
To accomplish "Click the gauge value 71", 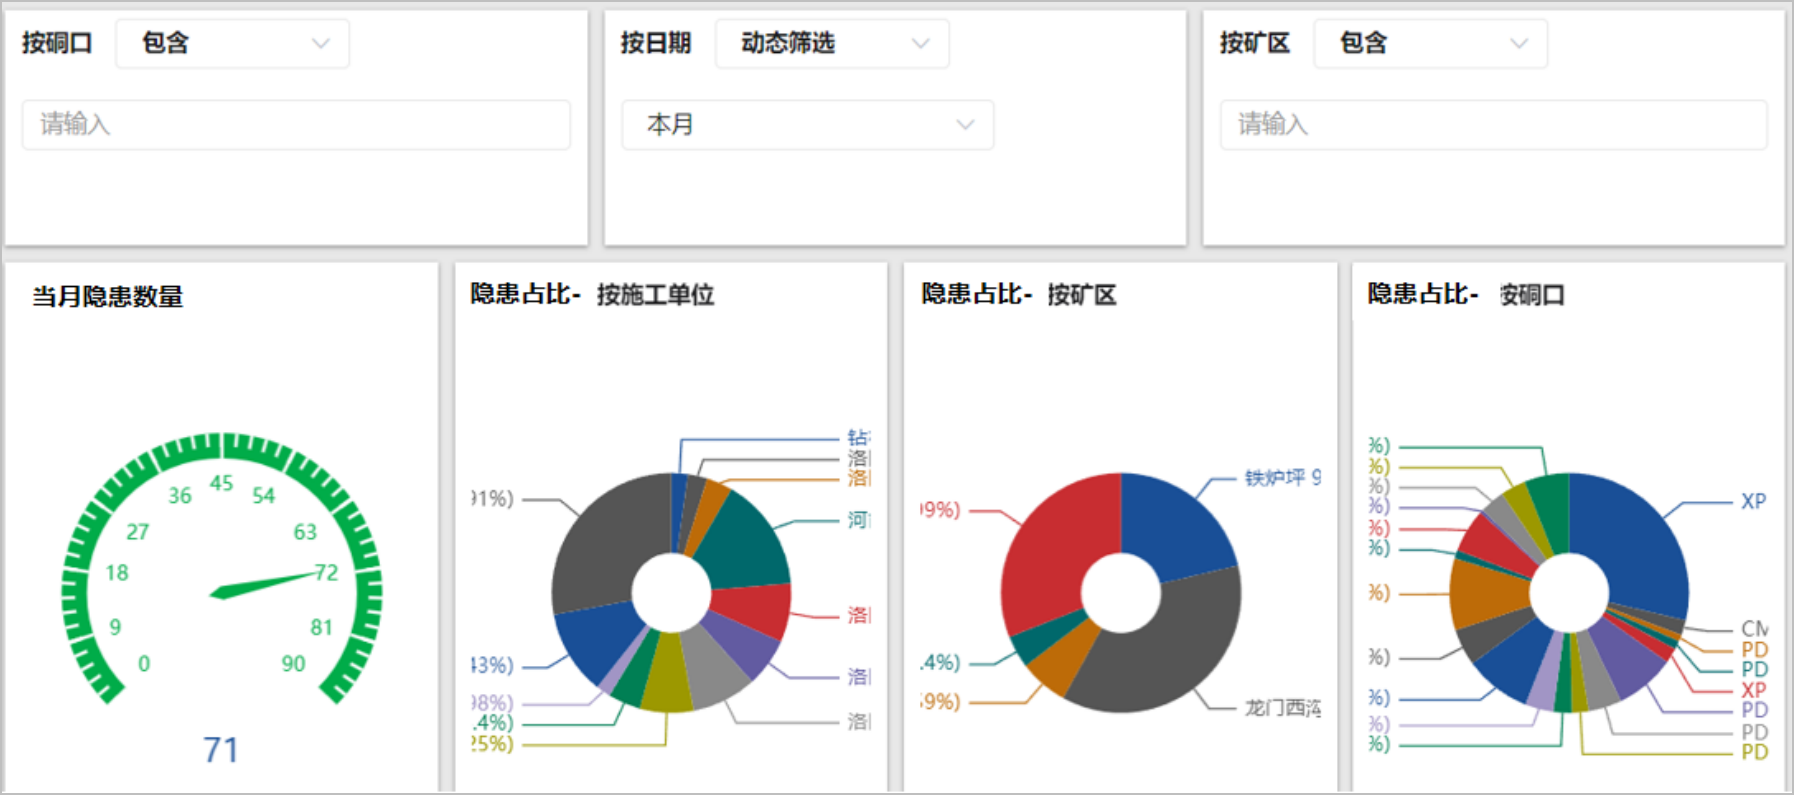I will click(221, 750).
